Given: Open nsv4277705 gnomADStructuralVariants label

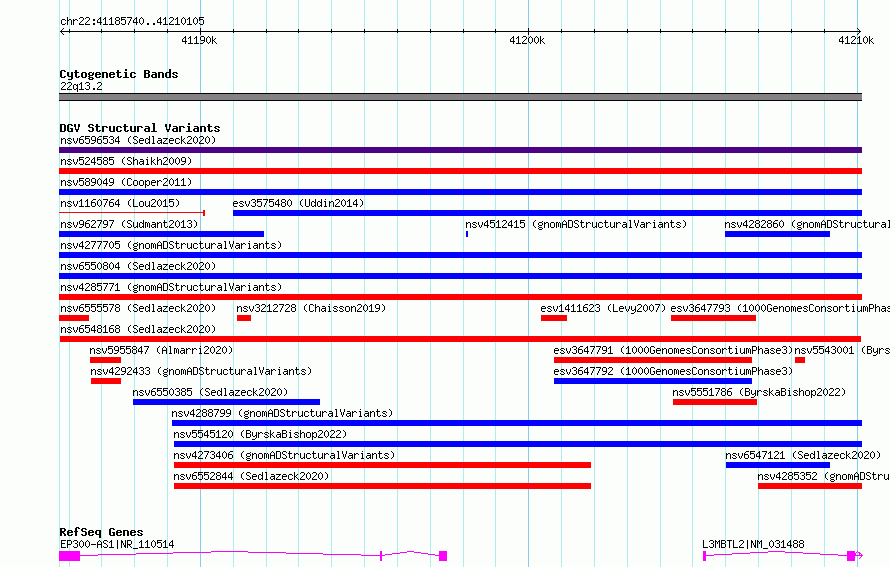Looking at the screenshot, I should [x=171, y=245].
